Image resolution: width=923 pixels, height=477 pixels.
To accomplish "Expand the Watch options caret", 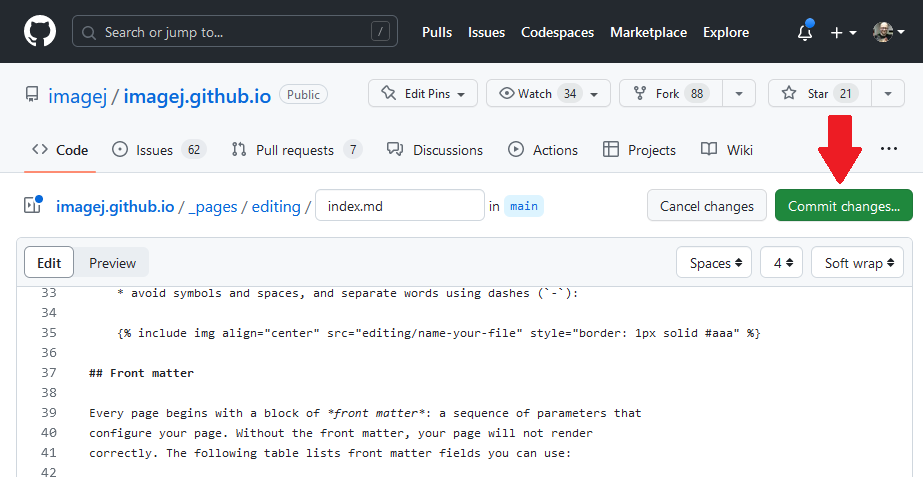I will coord(595,94).
